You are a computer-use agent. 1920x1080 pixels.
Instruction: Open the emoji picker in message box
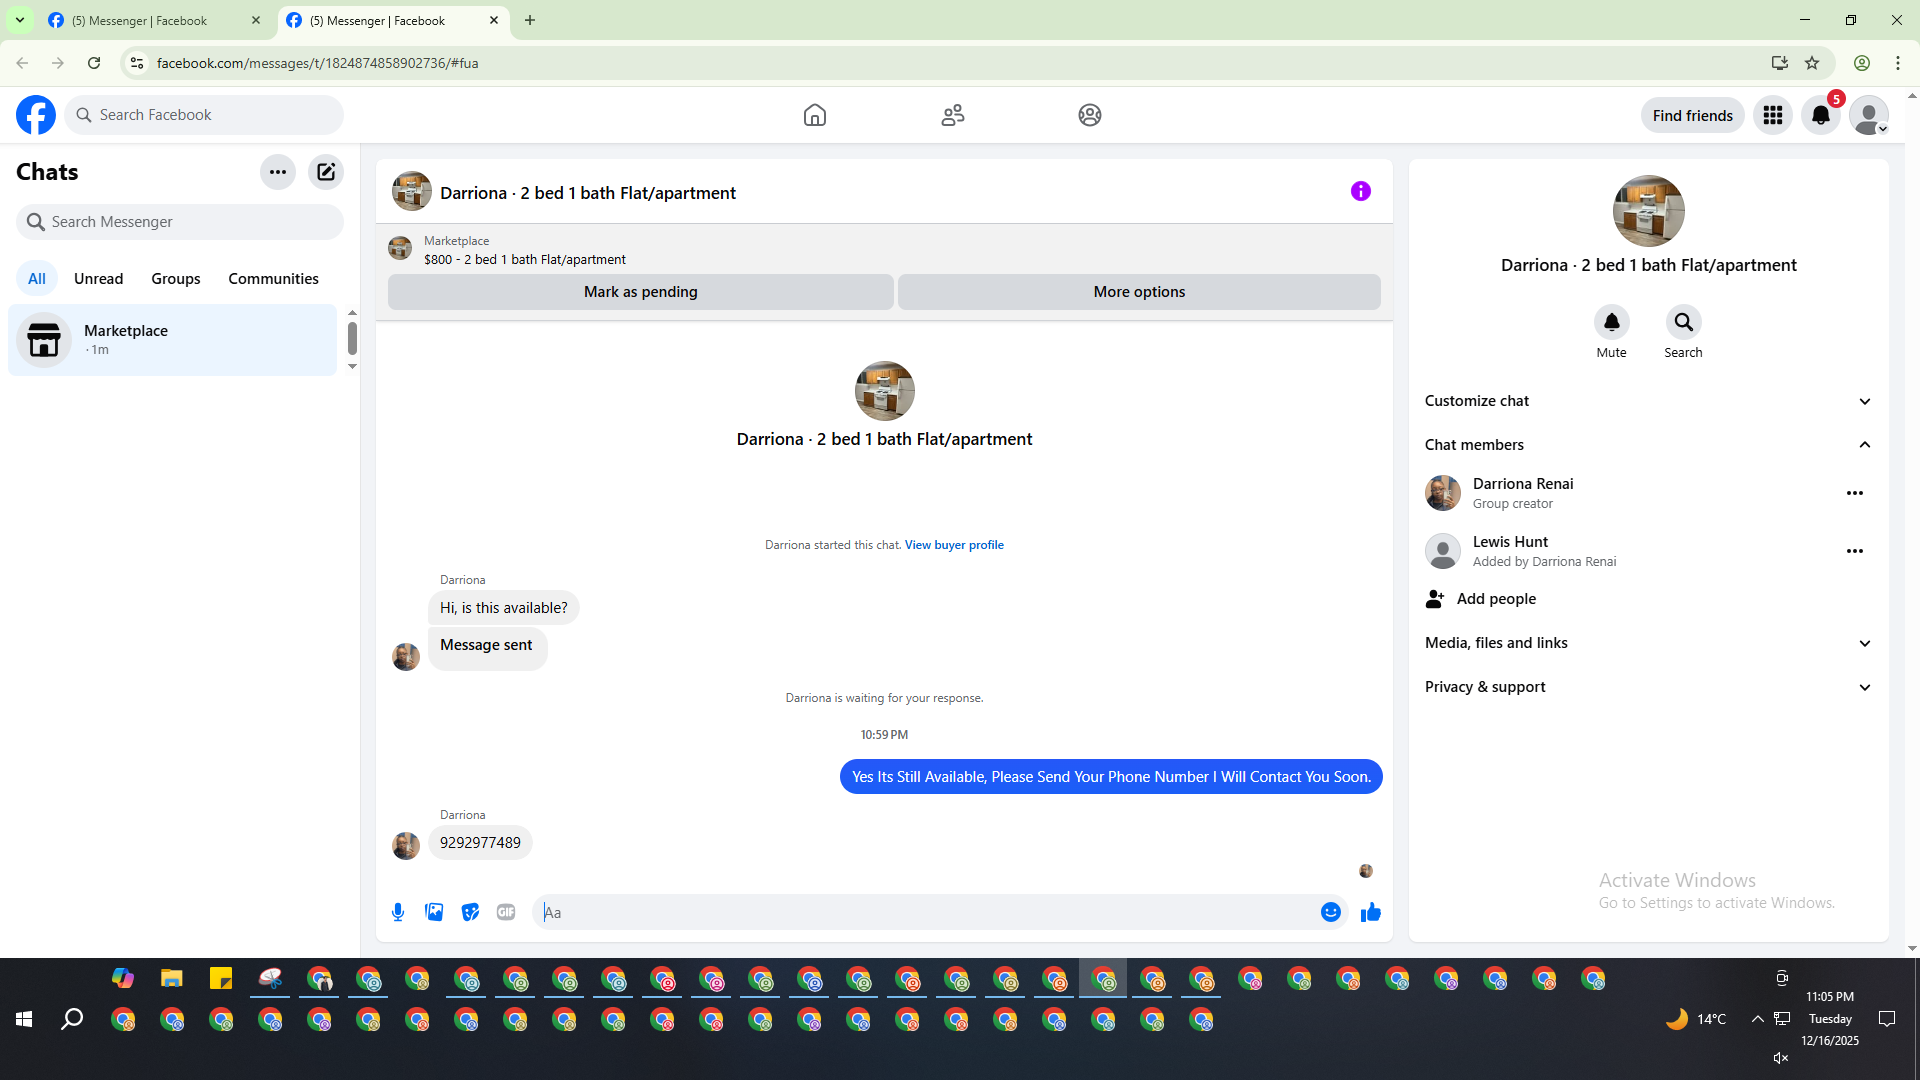(1331, 912)
